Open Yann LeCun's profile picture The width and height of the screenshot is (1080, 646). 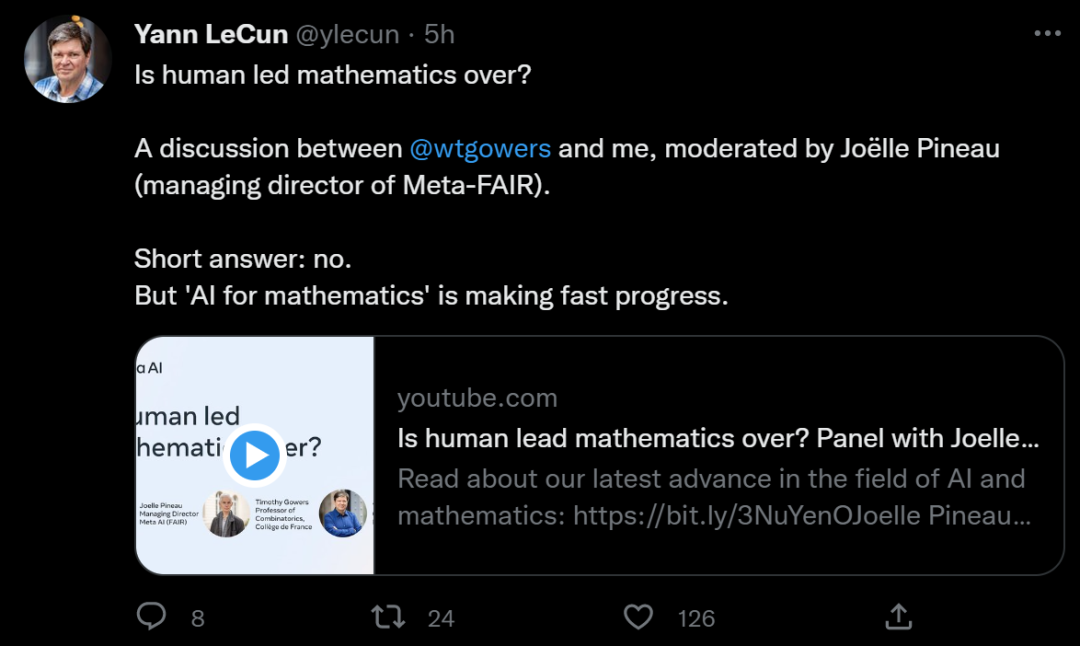tap(68, 60)
